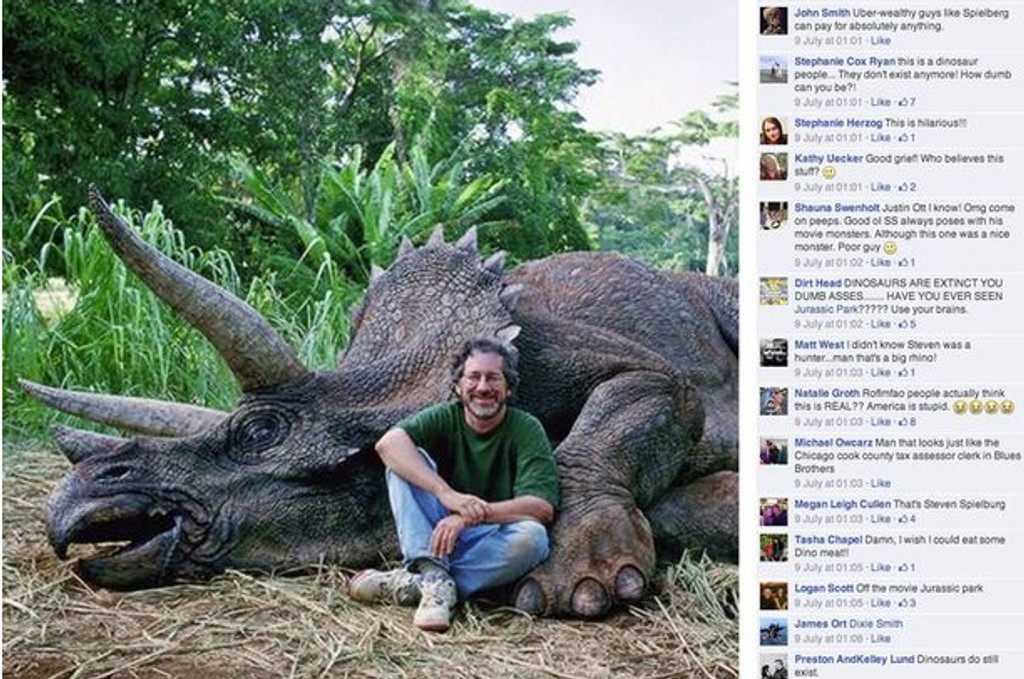This screenshot has height=679, width=1024.
Task: Like Michael Owcarz's comment
Action: click(880, 484)
